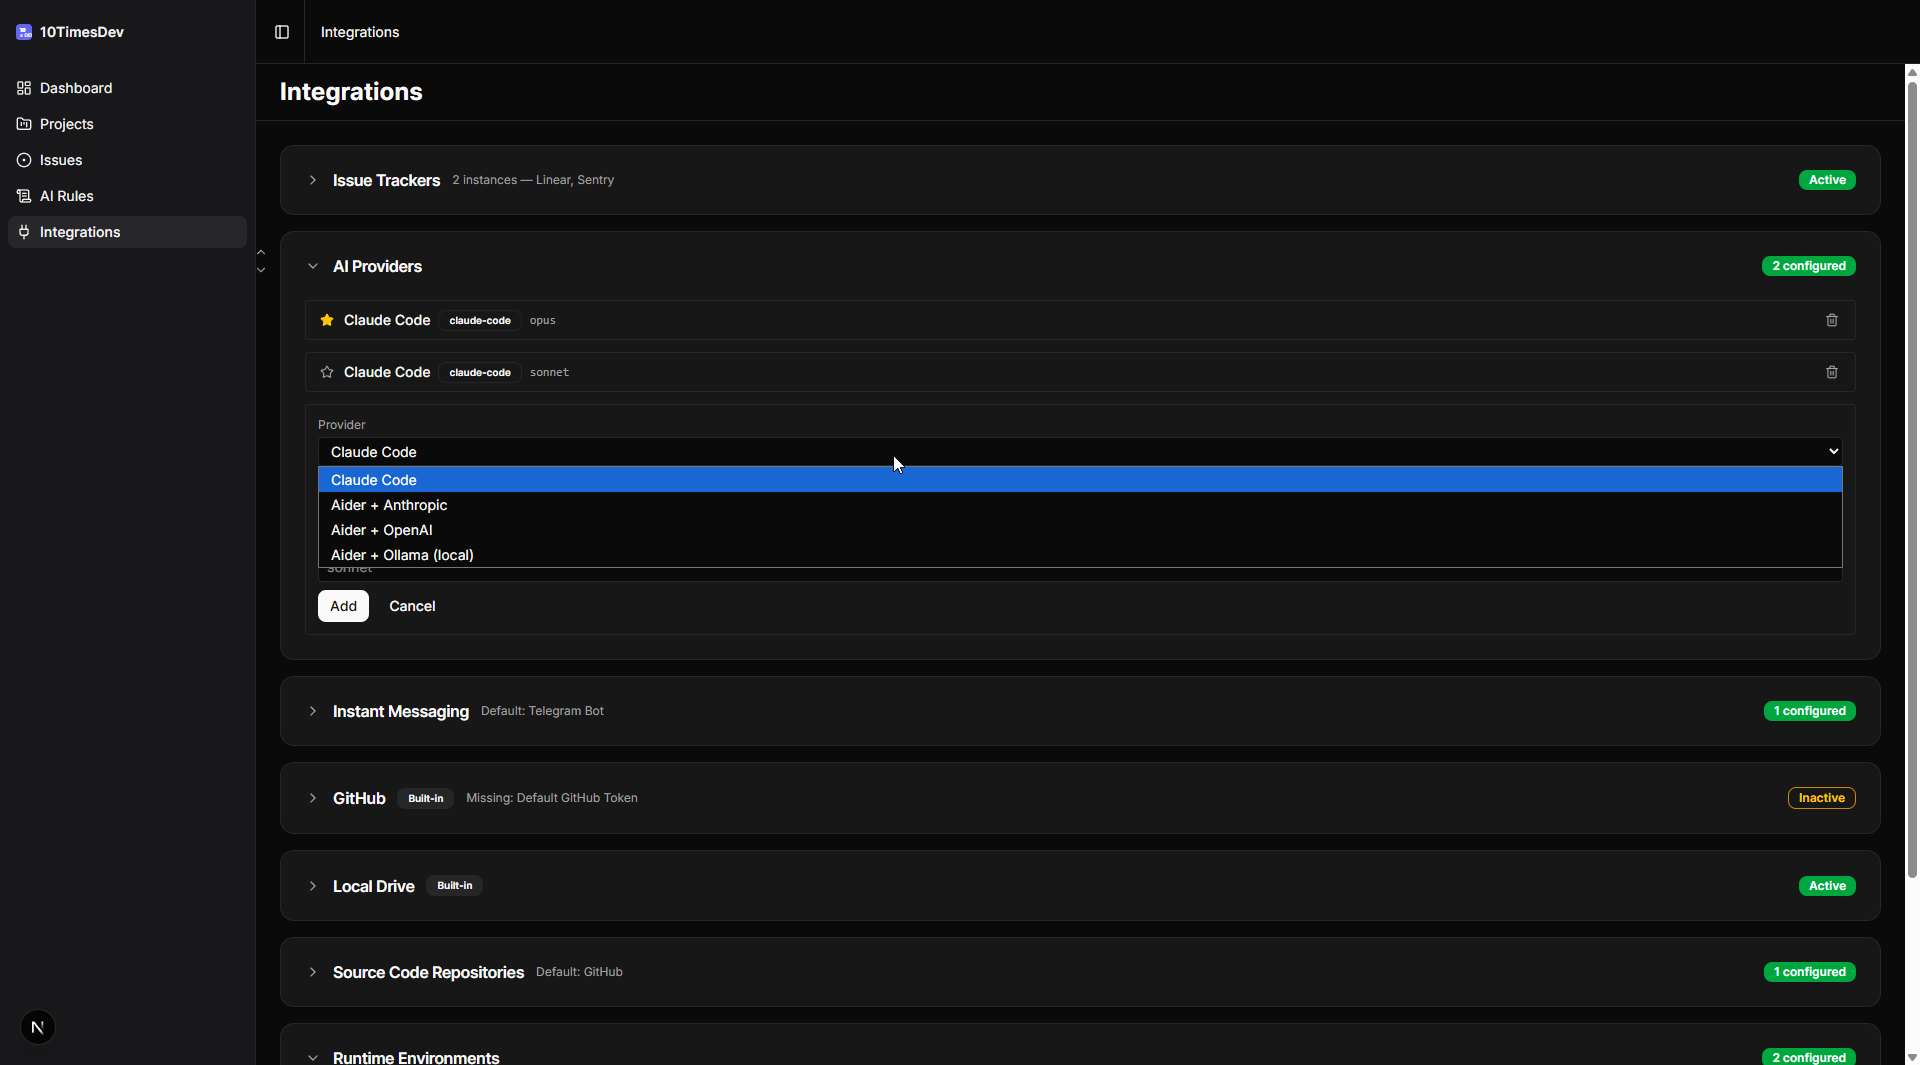Delete the Claude Code sonnet provider
Viewport: 1920px width, 1065px height.
coord(1831,372)
